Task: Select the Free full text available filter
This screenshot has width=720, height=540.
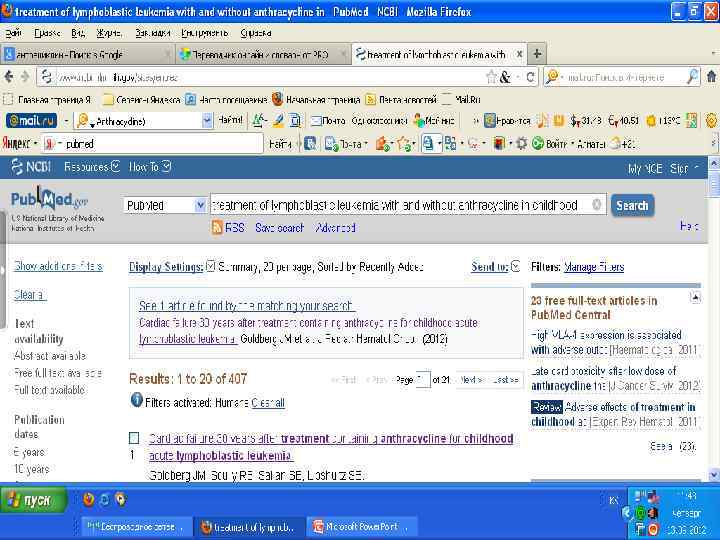Action: tap(58, 373)
